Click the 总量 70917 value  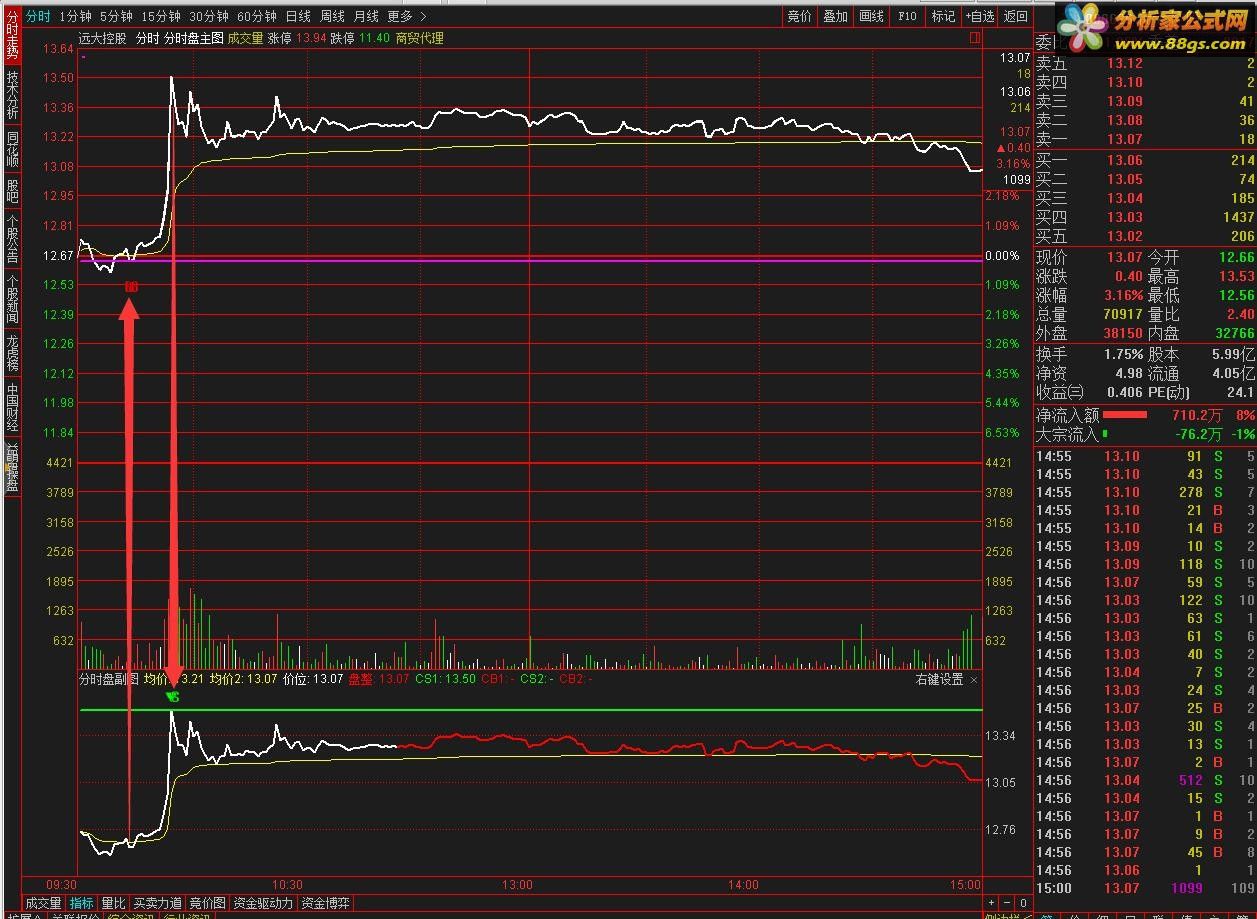click(x=1122, y=315)
